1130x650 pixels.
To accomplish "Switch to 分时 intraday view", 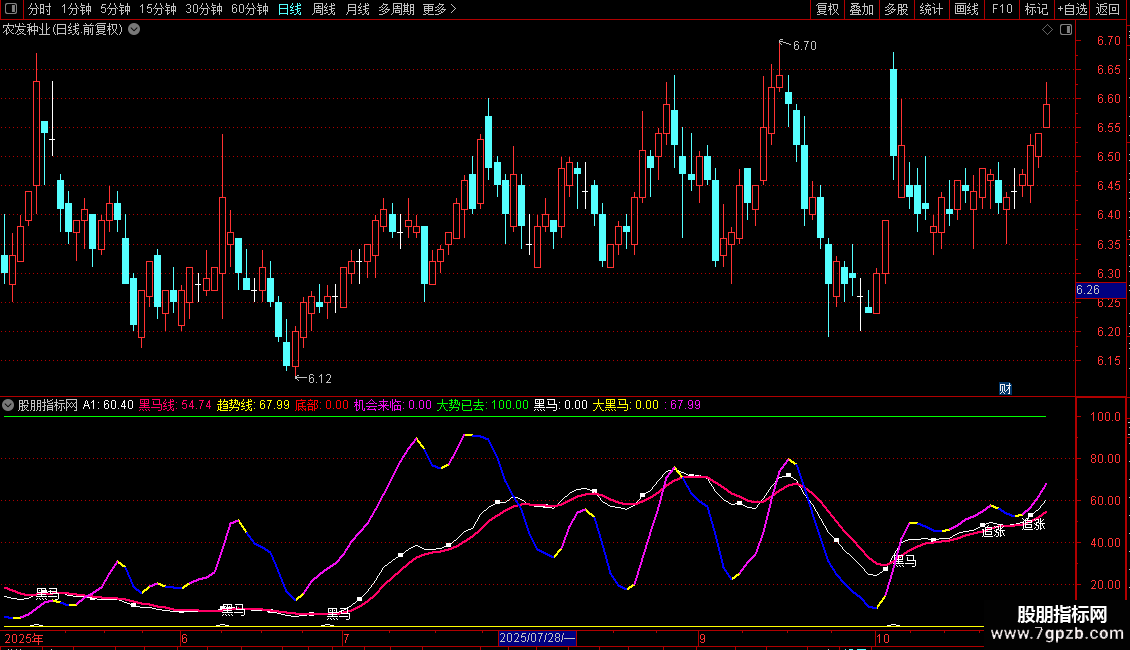I will [39, 9].
